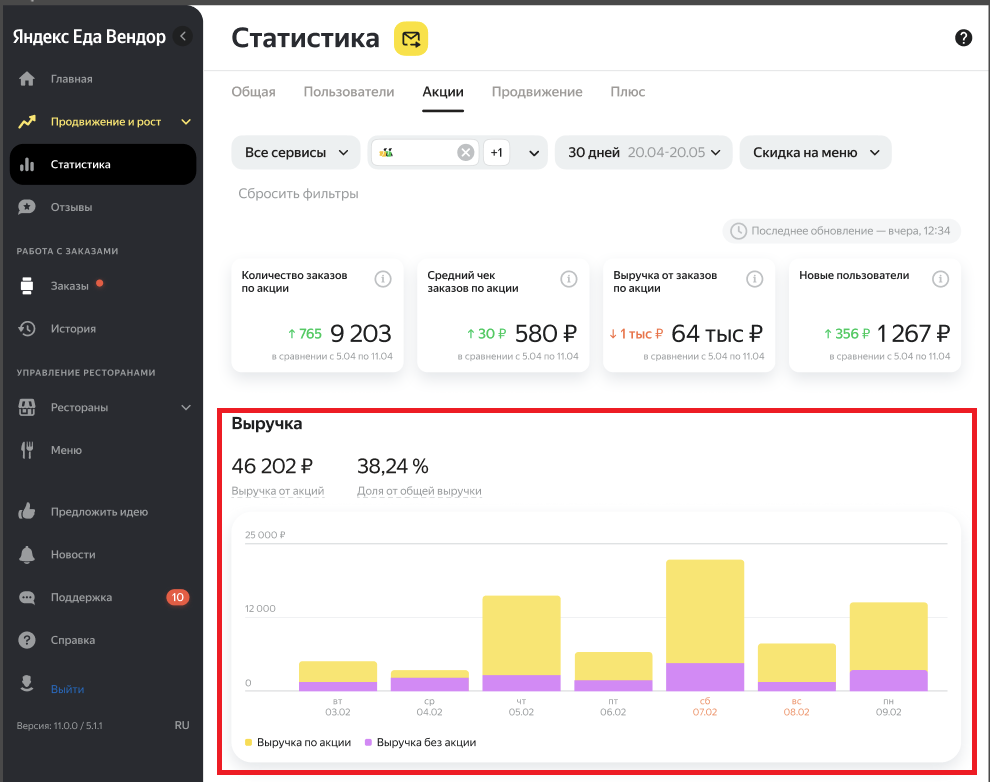Expand the 30 дней date range dropdown
The image size is (990, 782).
(644, 153)
